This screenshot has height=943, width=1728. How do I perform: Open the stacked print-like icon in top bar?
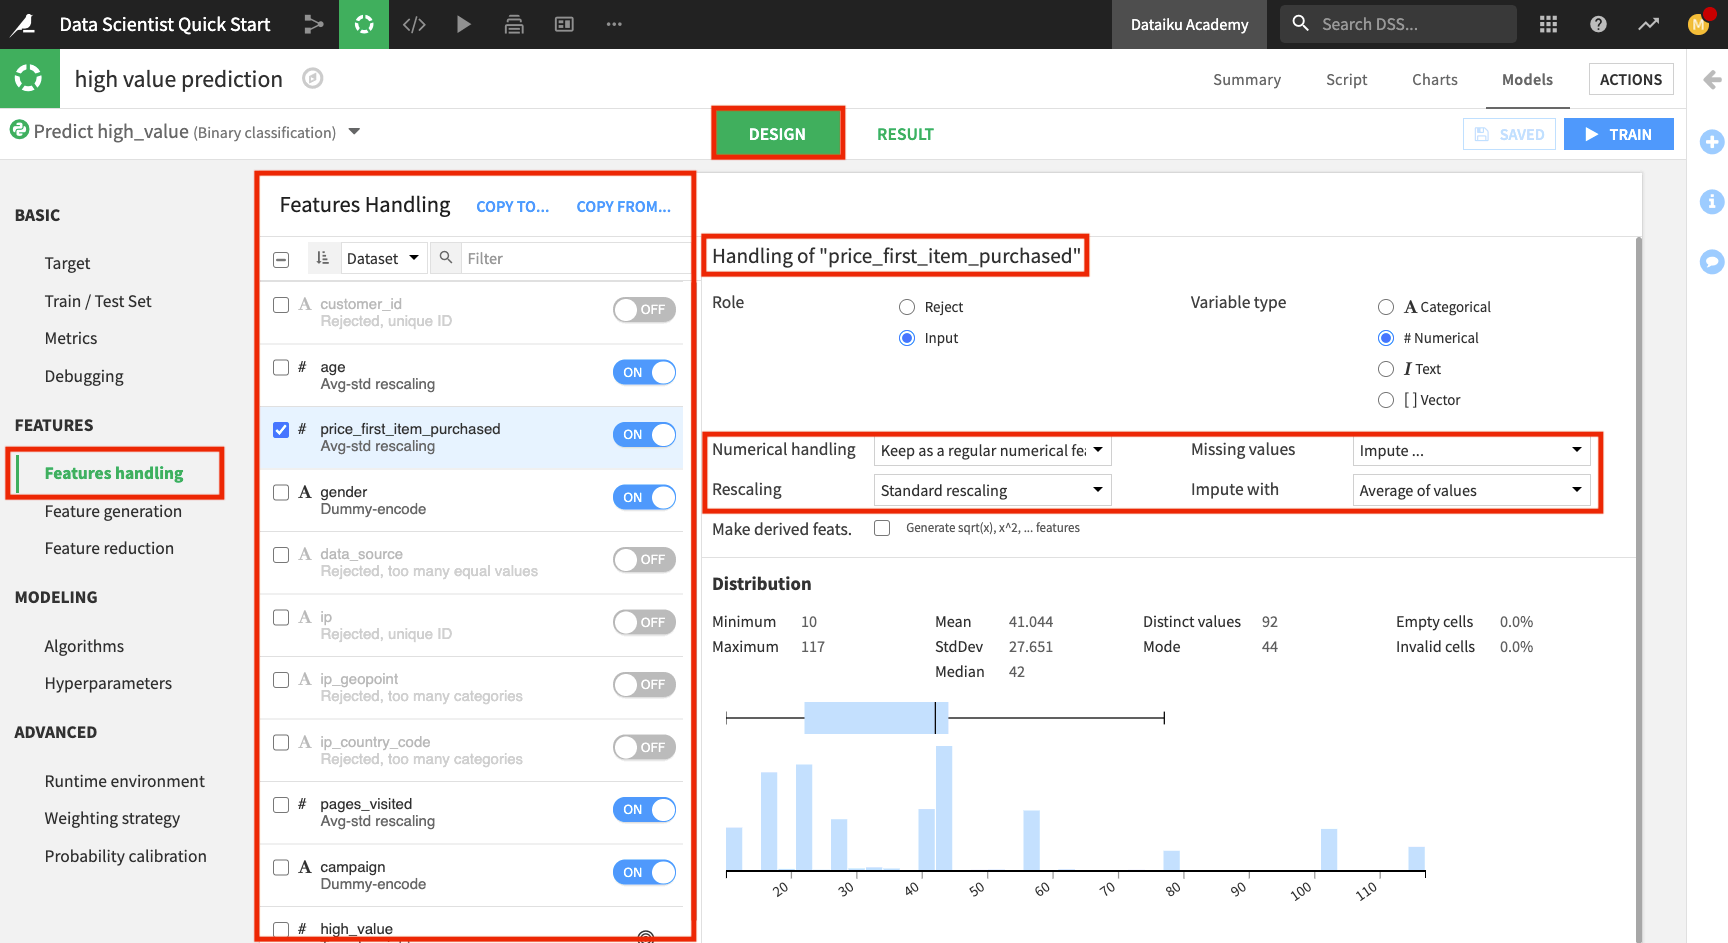click(514, 24)
